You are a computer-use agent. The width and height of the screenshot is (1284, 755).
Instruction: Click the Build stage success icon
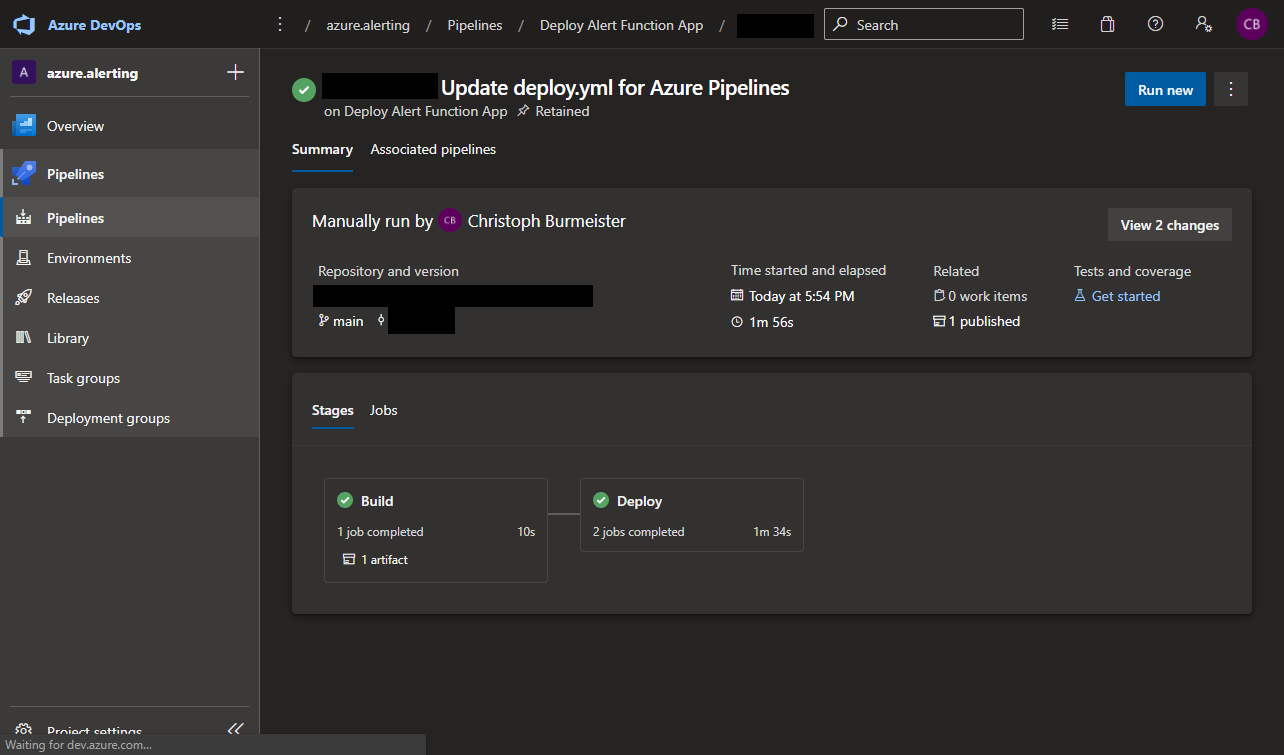[x=345, y=501]
